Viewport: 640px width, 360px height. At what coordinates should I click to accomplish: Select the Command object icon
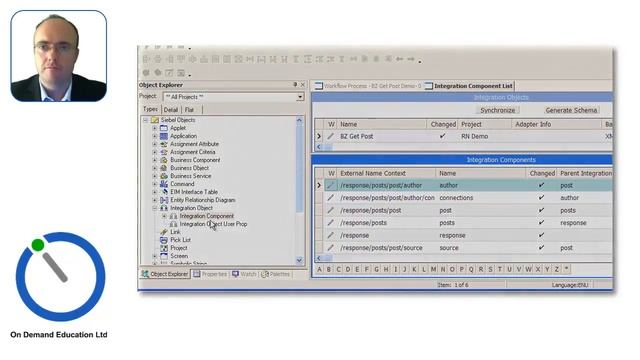pos(164,184)
